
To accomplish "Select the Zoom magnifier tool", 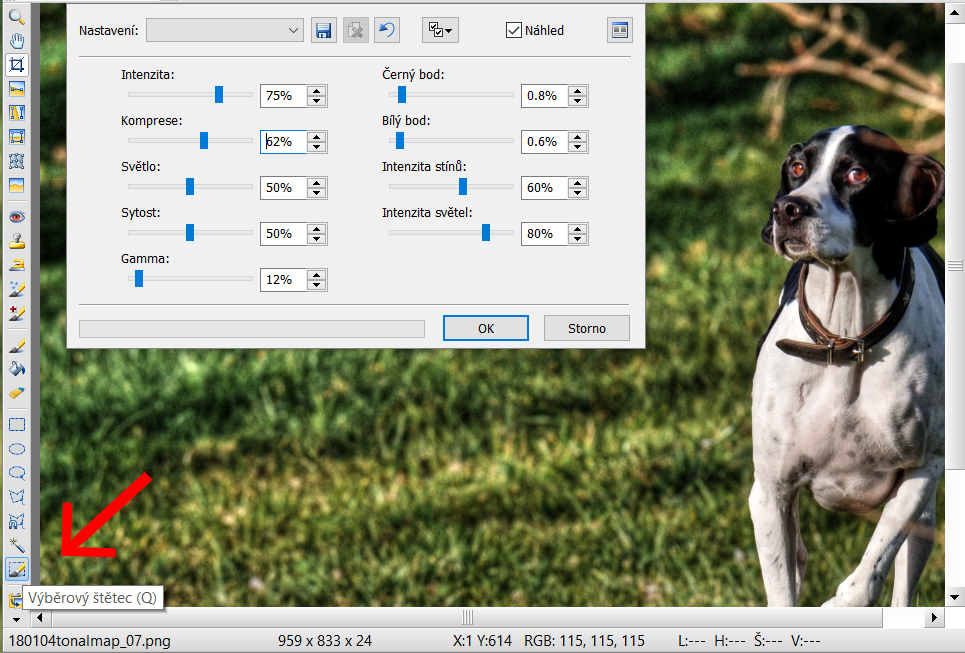I will 17,17.
